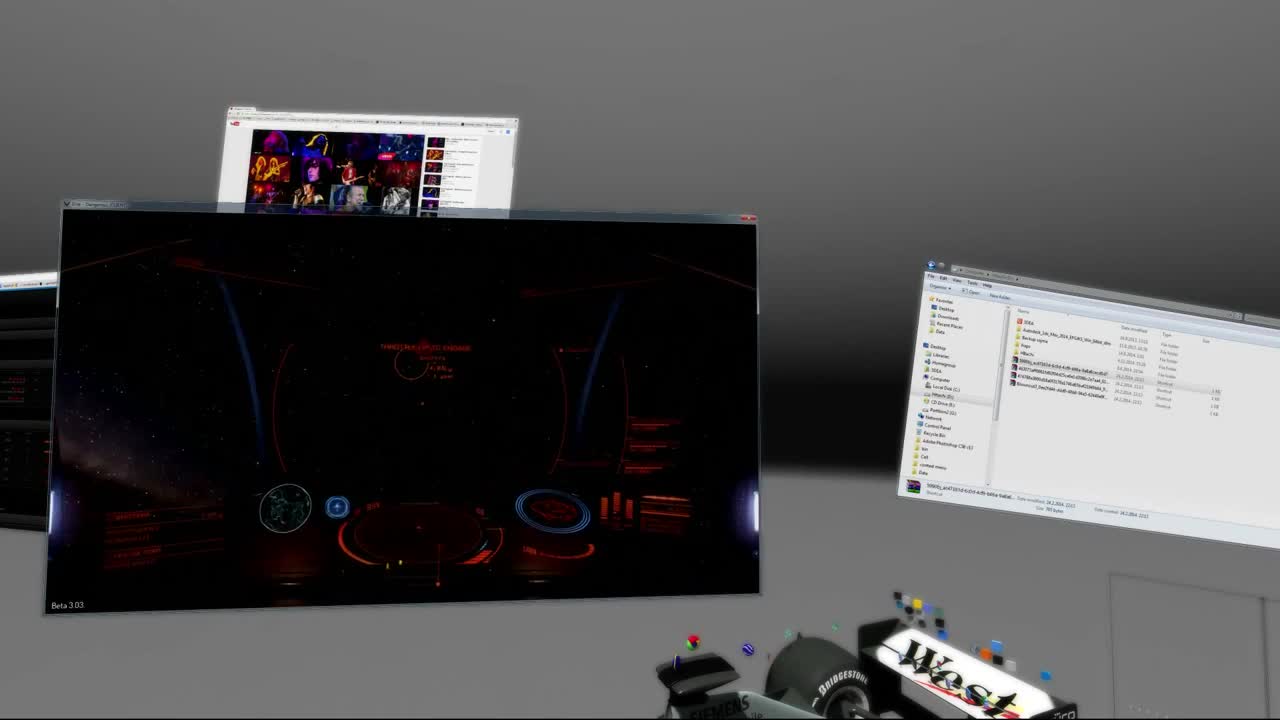Select Computer in the navigation pane
Image resolution: width=1280 pixels, height=720 pixels.
[x=939, y=379]
